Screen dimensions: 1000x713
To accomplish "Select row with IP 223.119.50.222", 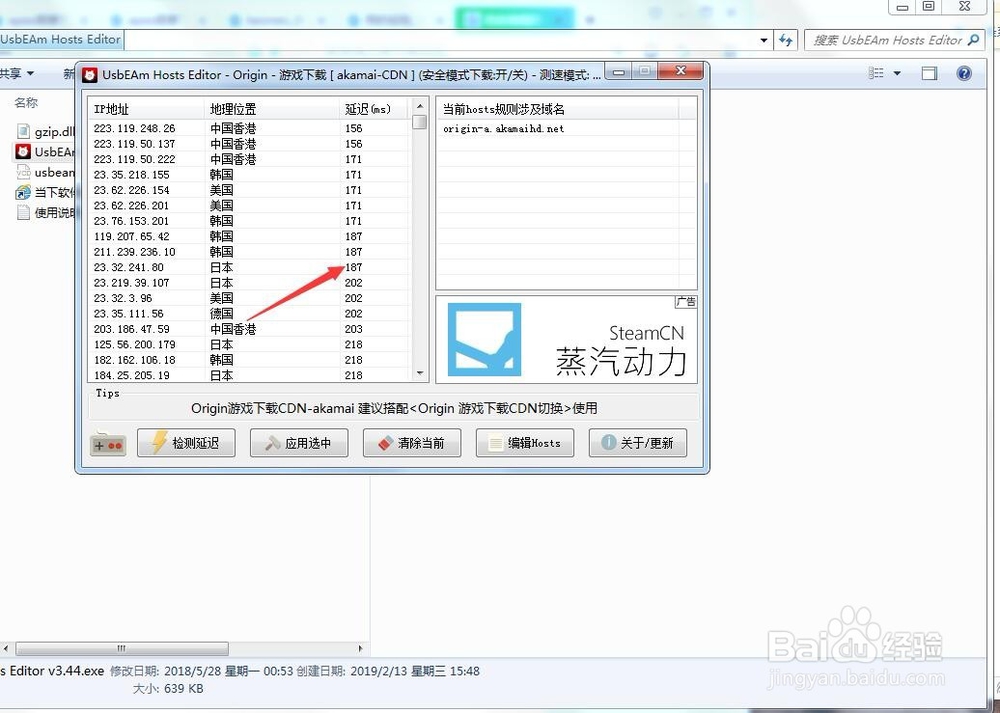I will pyautogui.click(x=249, y=159).
